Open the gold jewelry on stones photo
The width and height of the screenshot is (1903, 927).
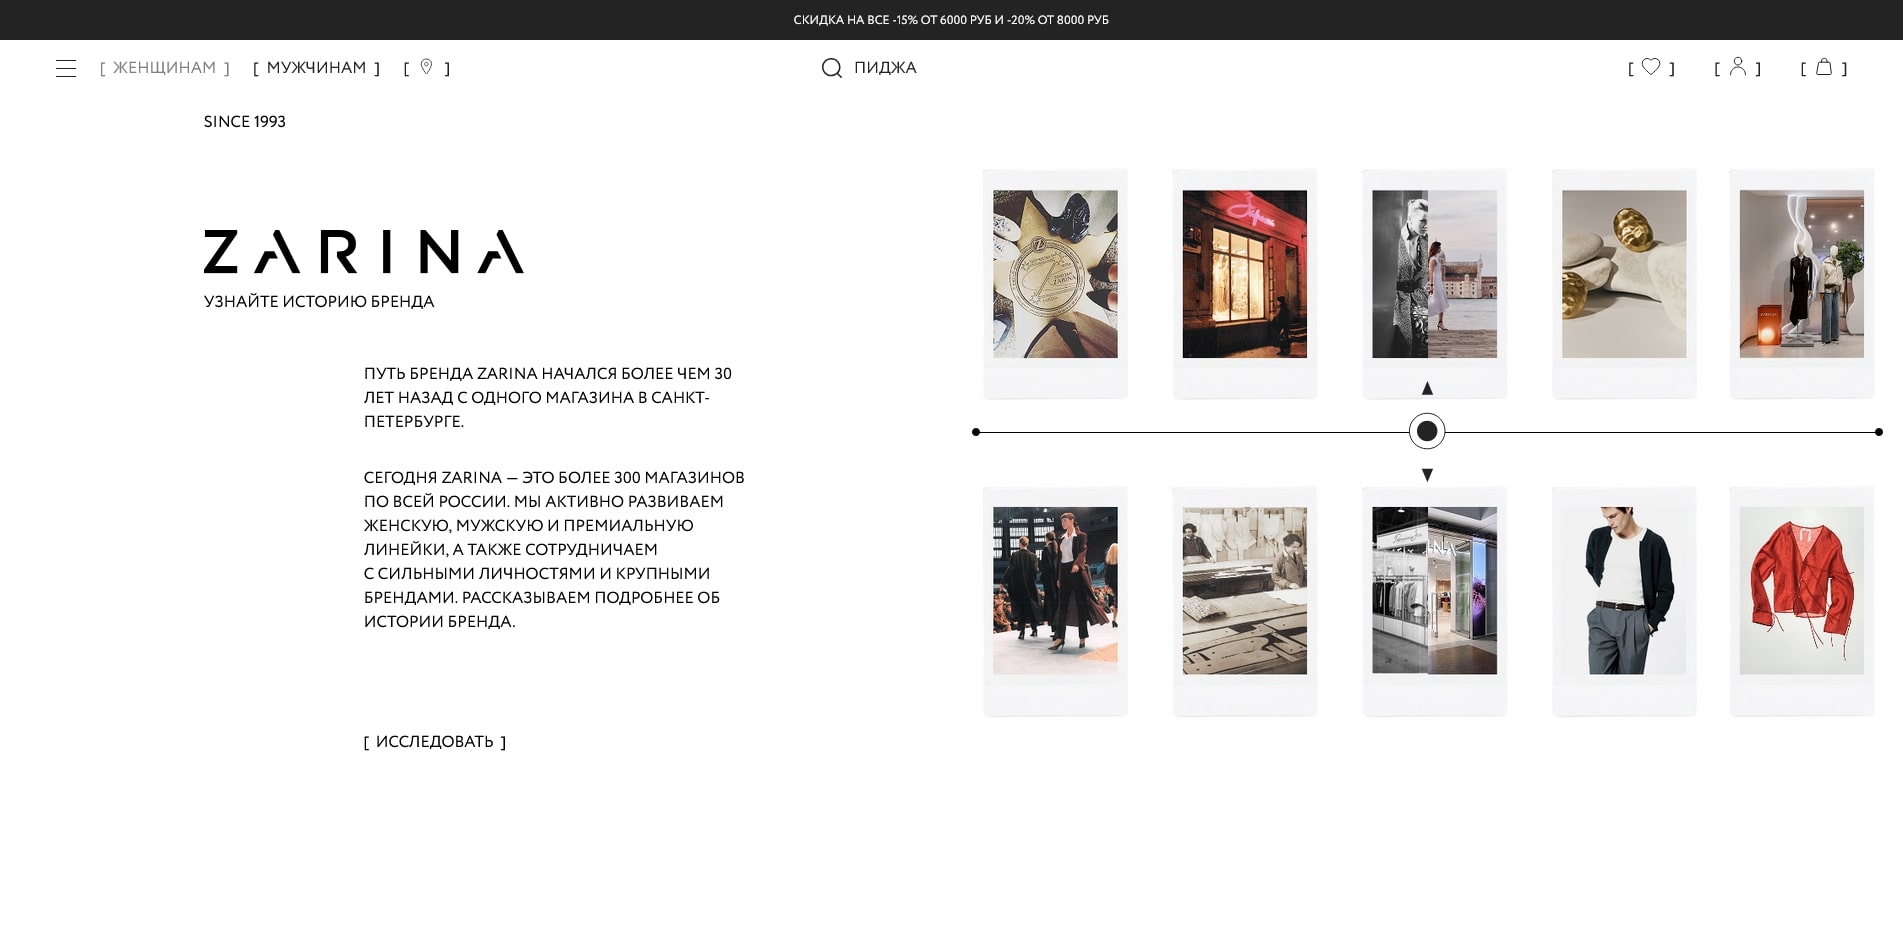(1624, 284)
